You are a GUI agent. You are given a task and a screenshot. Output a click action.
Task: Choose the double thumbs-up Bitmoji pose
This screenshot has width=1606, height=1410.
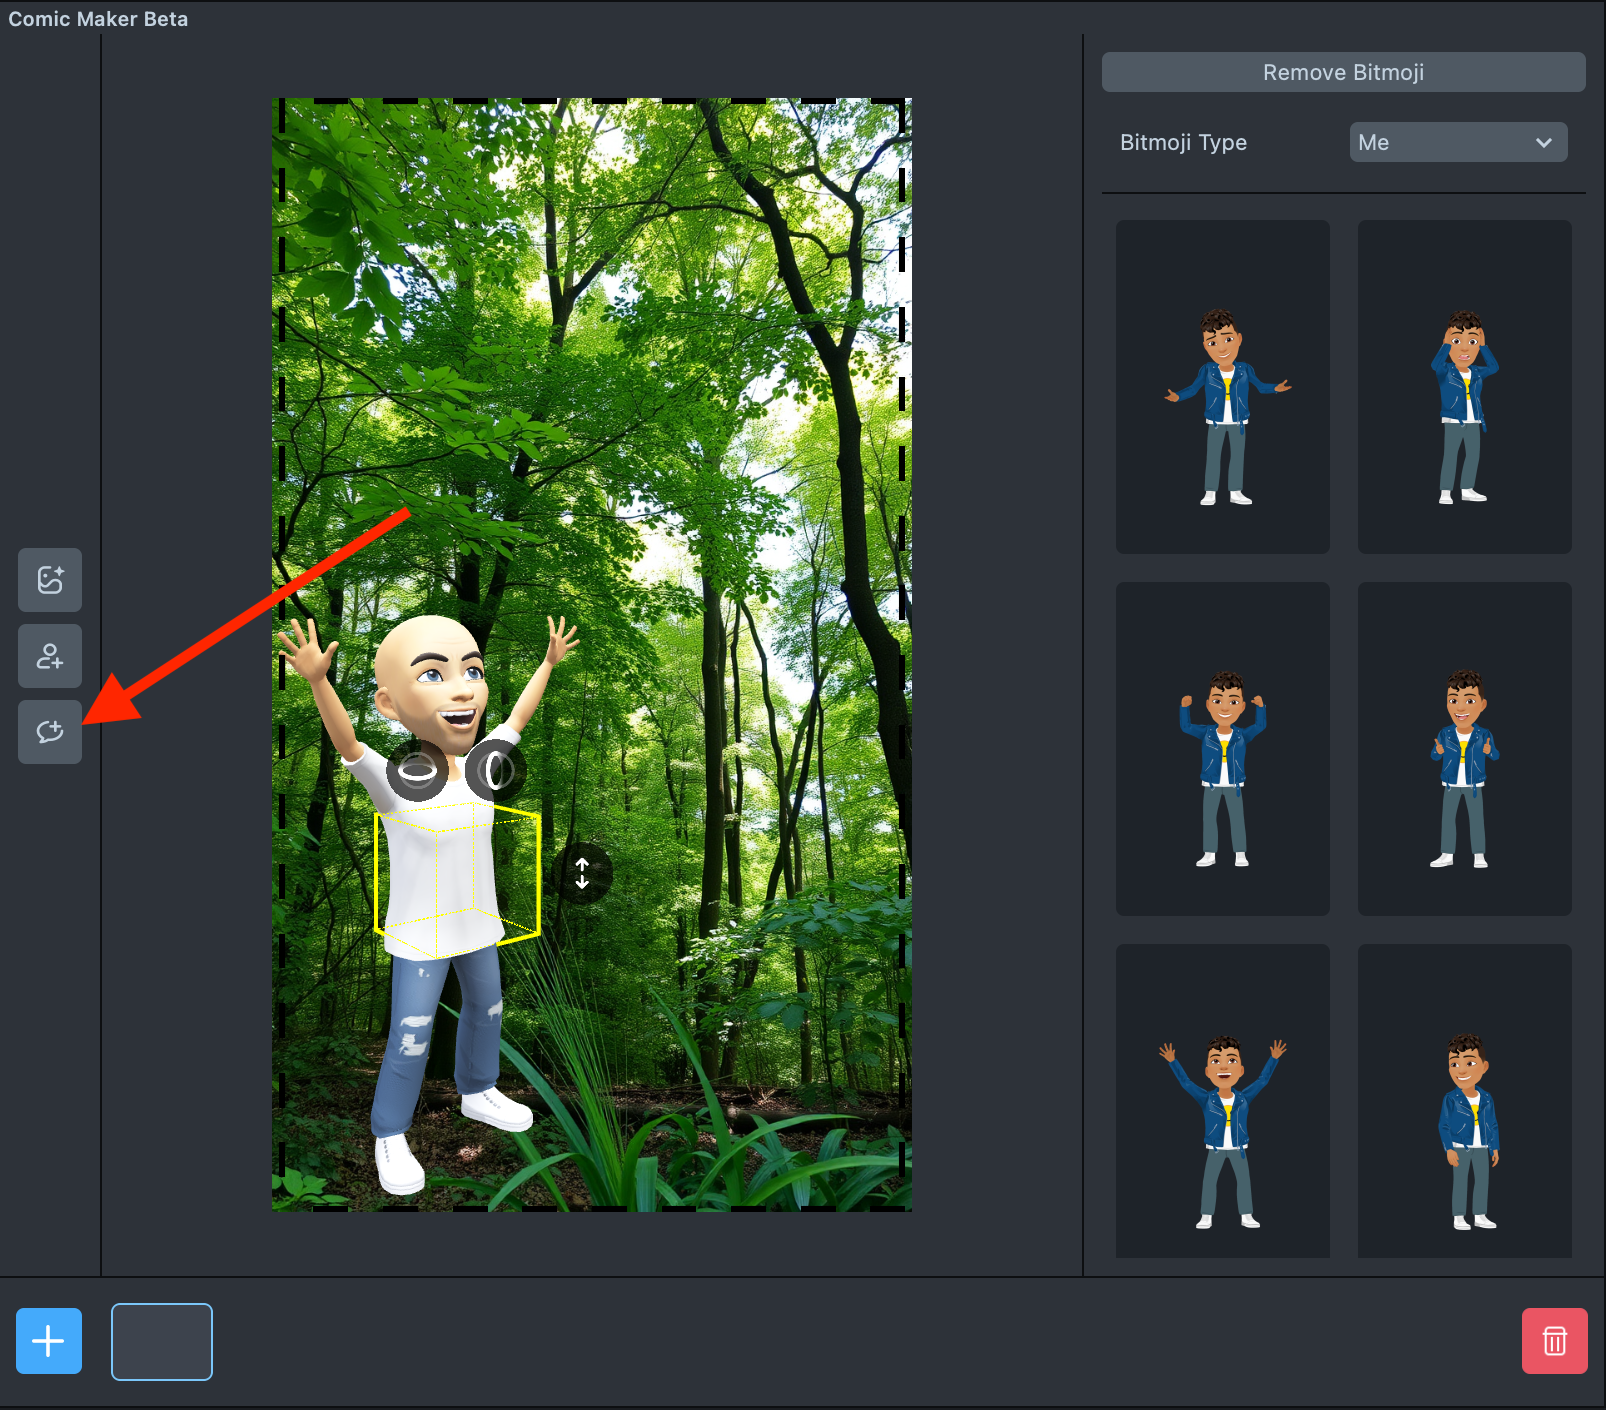point(1464,749)
